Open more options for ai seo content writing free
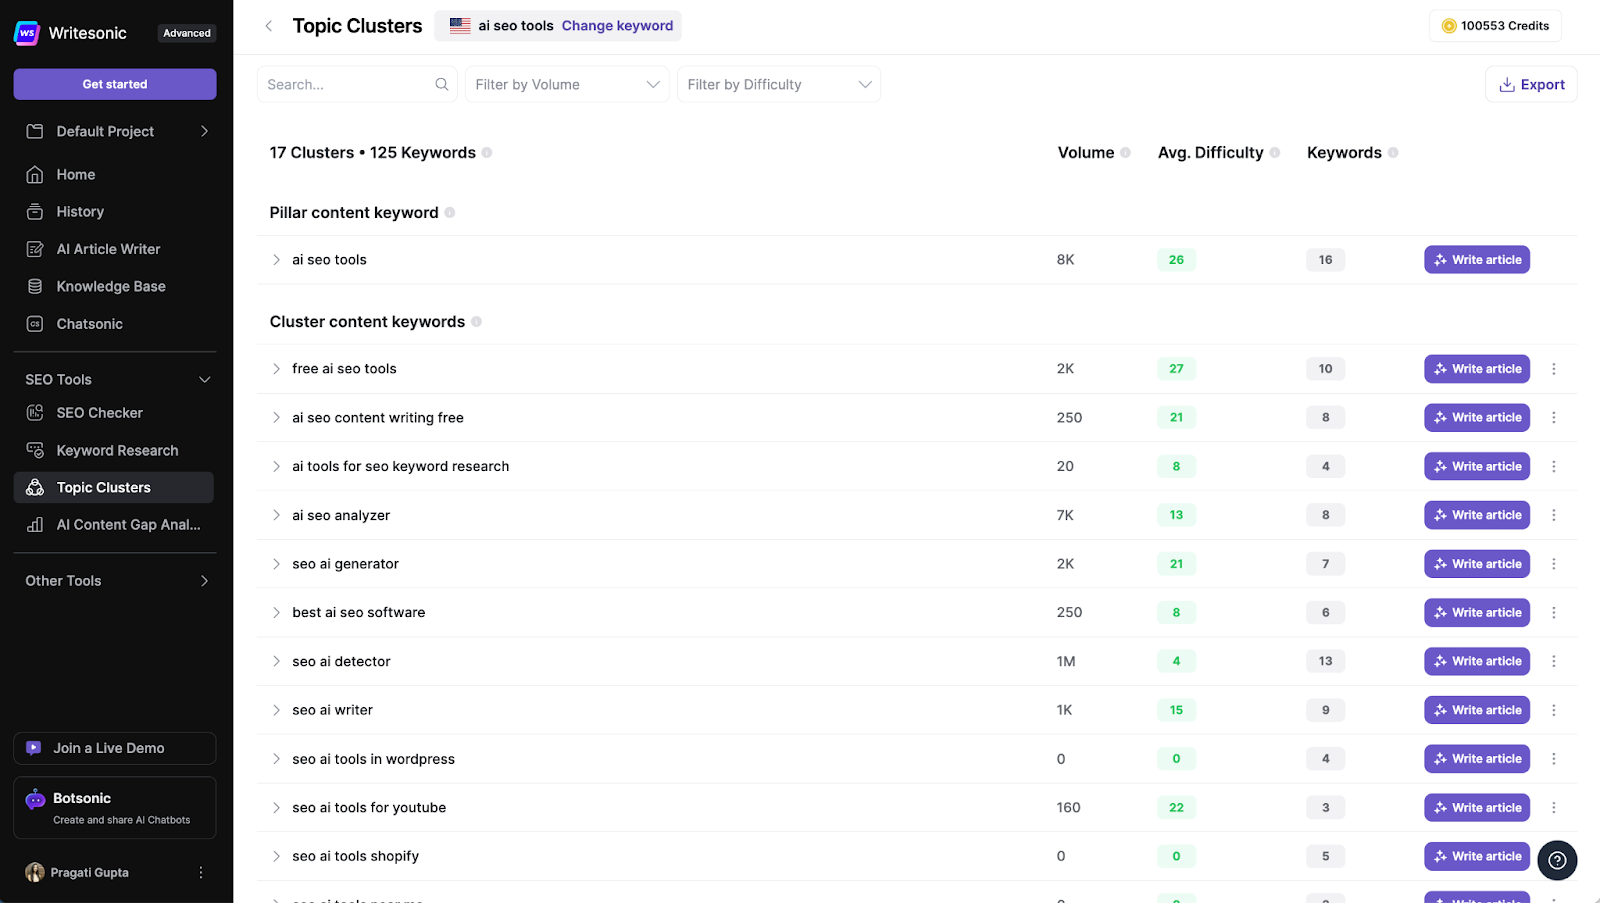Screen dimensions: 1600x903 [1554, 418]
